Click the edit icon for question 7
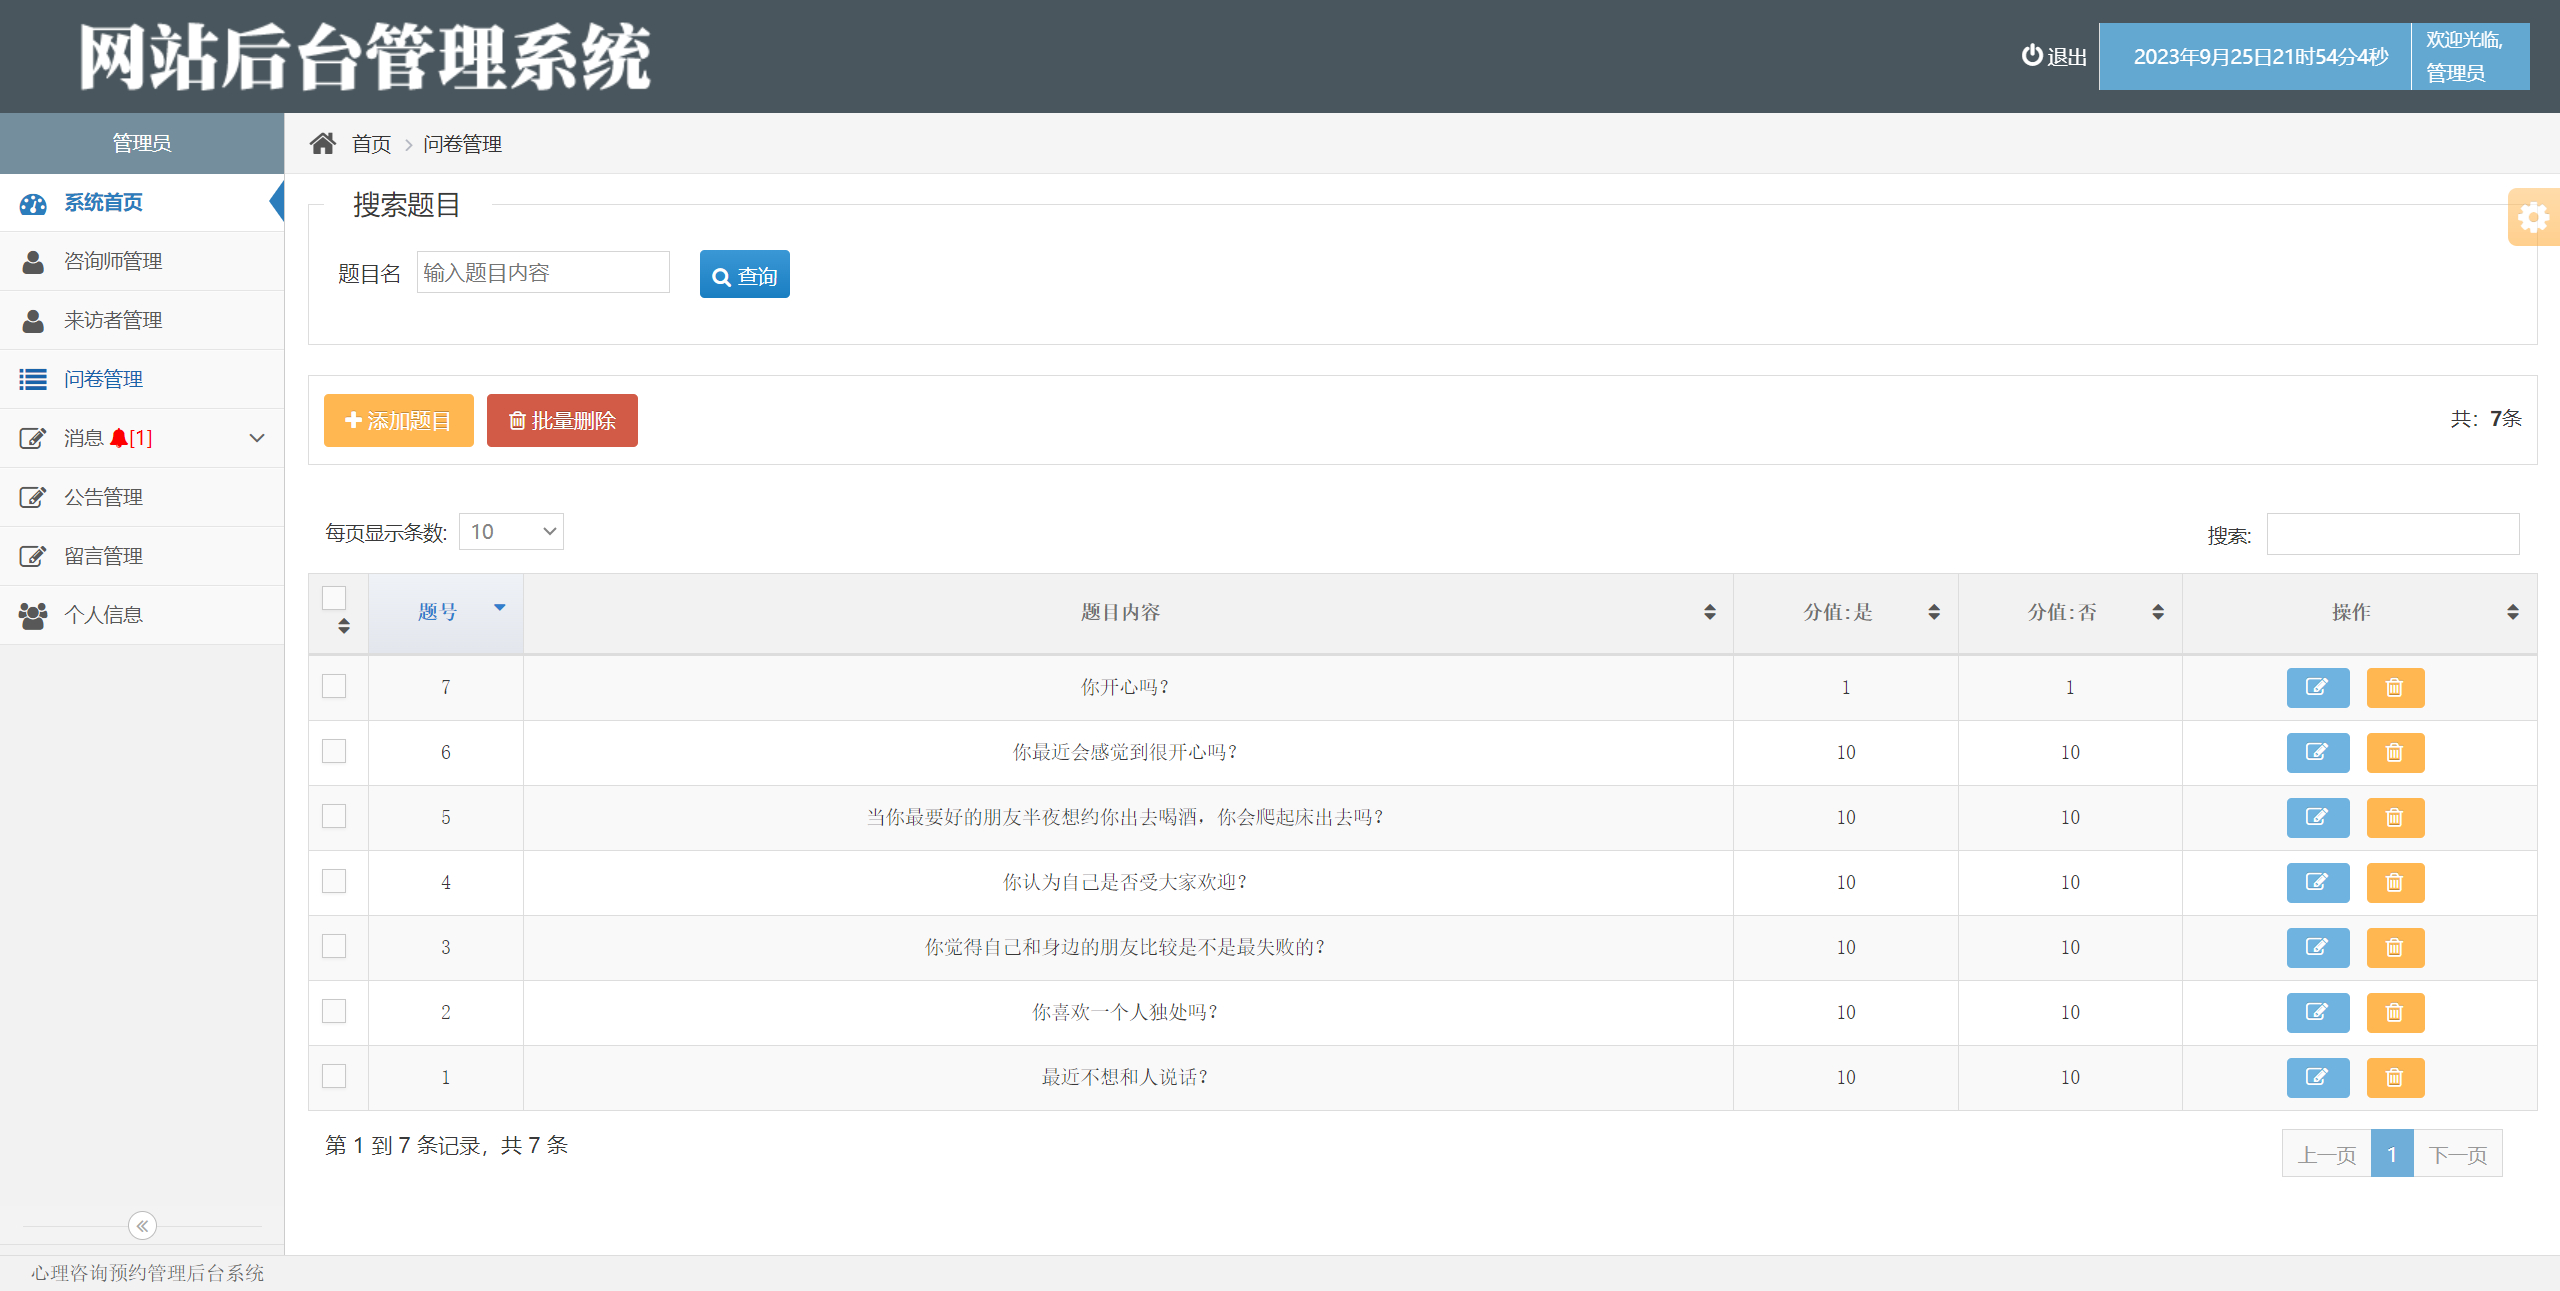Screen dimensions: 2560x1291 coord(2317,687)
